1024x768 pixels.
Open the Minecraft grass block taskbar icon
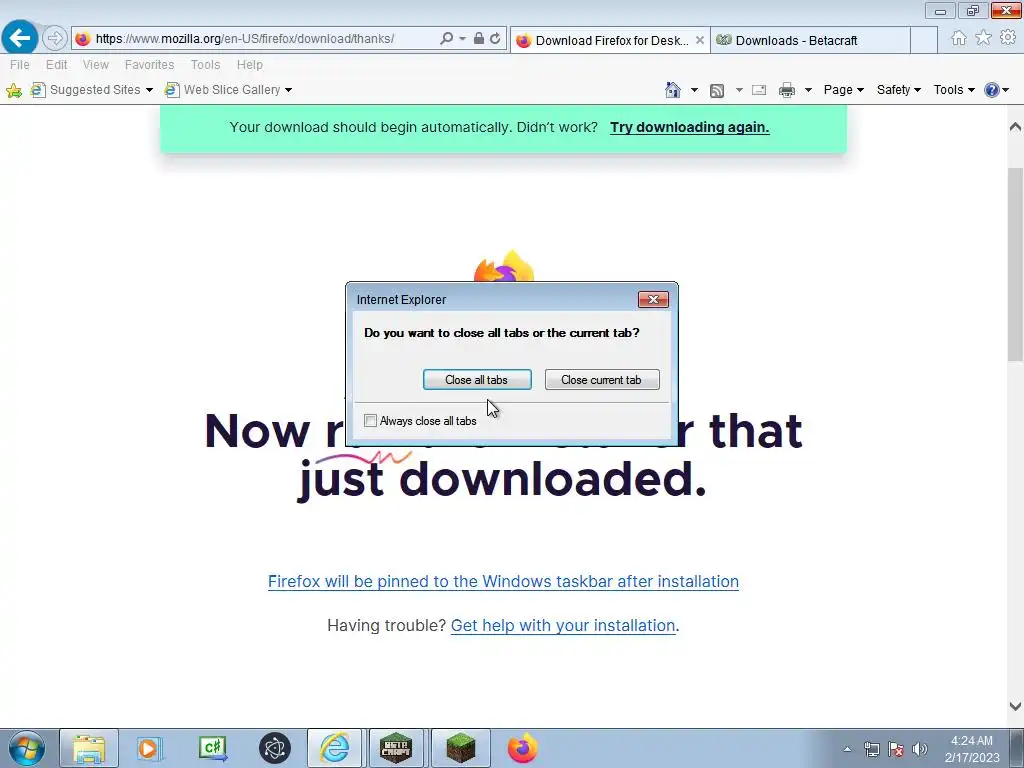point(460,748)
